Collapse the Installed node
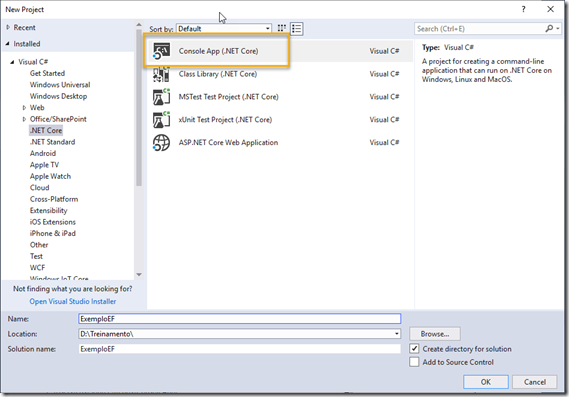The width and height of the screenshot is (569, 397). click(x=8, y=44)
